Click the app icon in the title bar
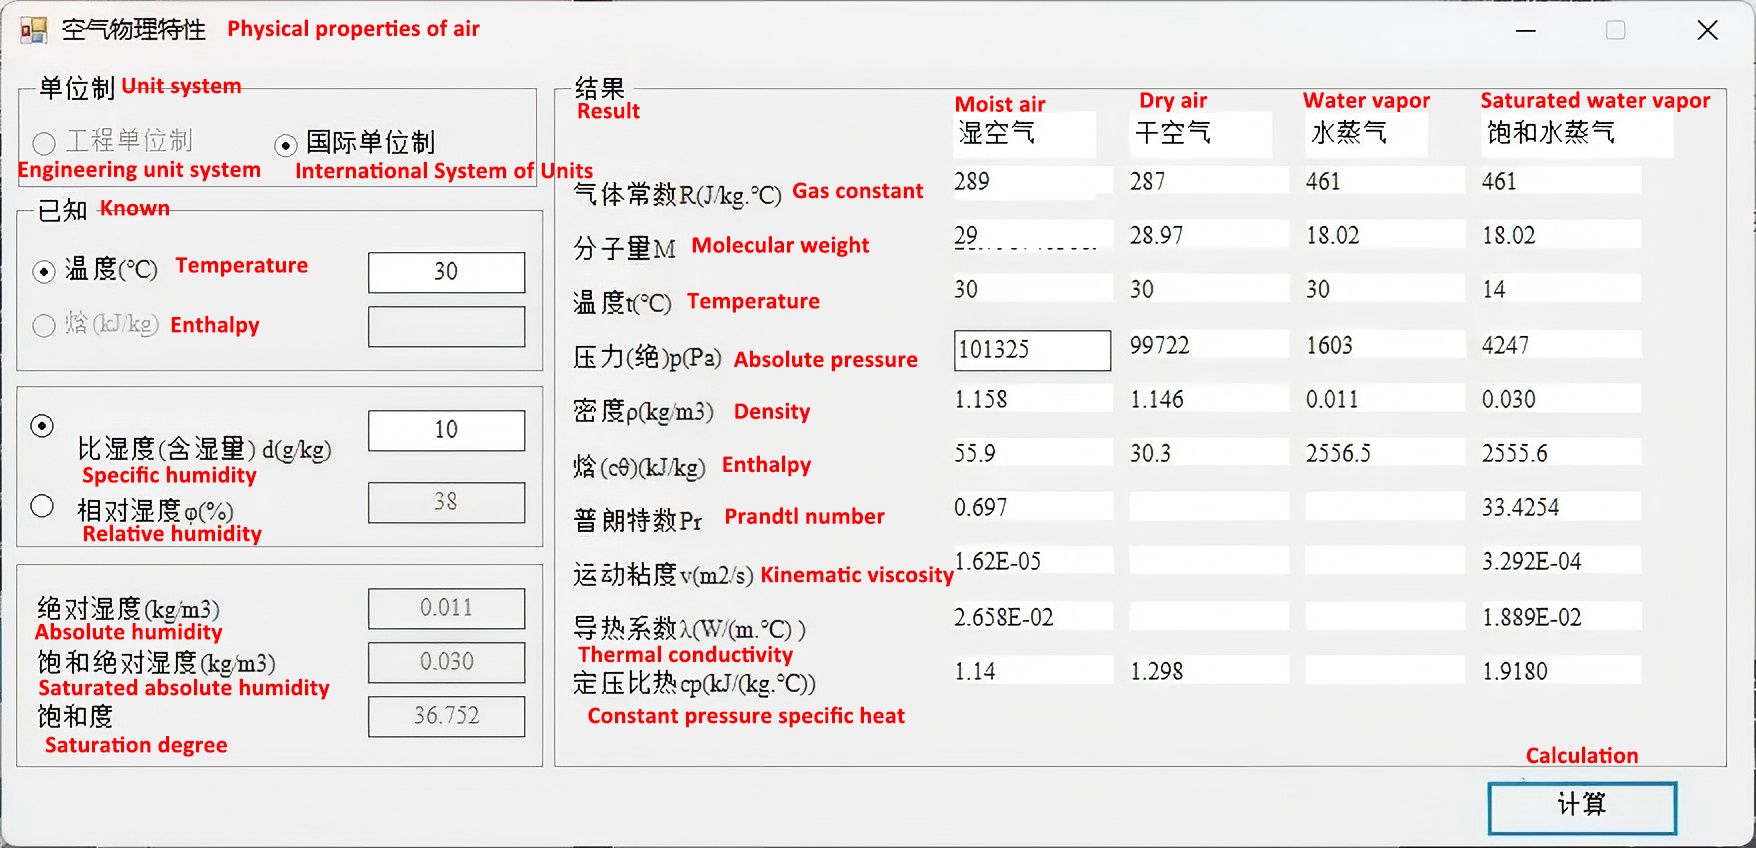The height and width of the screenshot is (848, 1756). (33, 30)
